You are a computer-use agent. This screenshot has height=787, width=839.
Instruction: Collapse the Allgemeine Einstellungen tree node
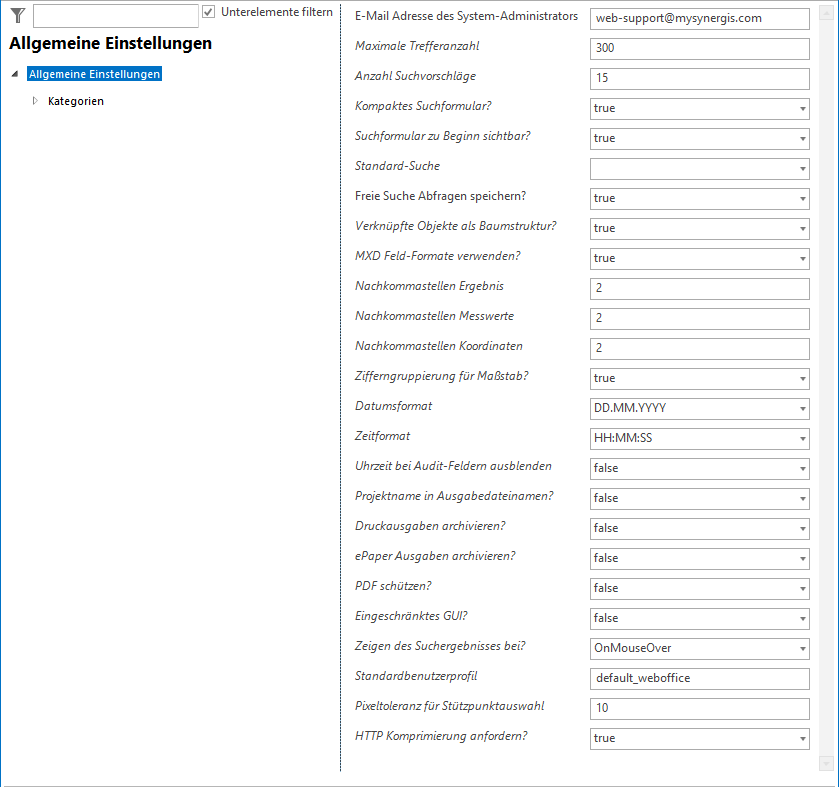14,74
